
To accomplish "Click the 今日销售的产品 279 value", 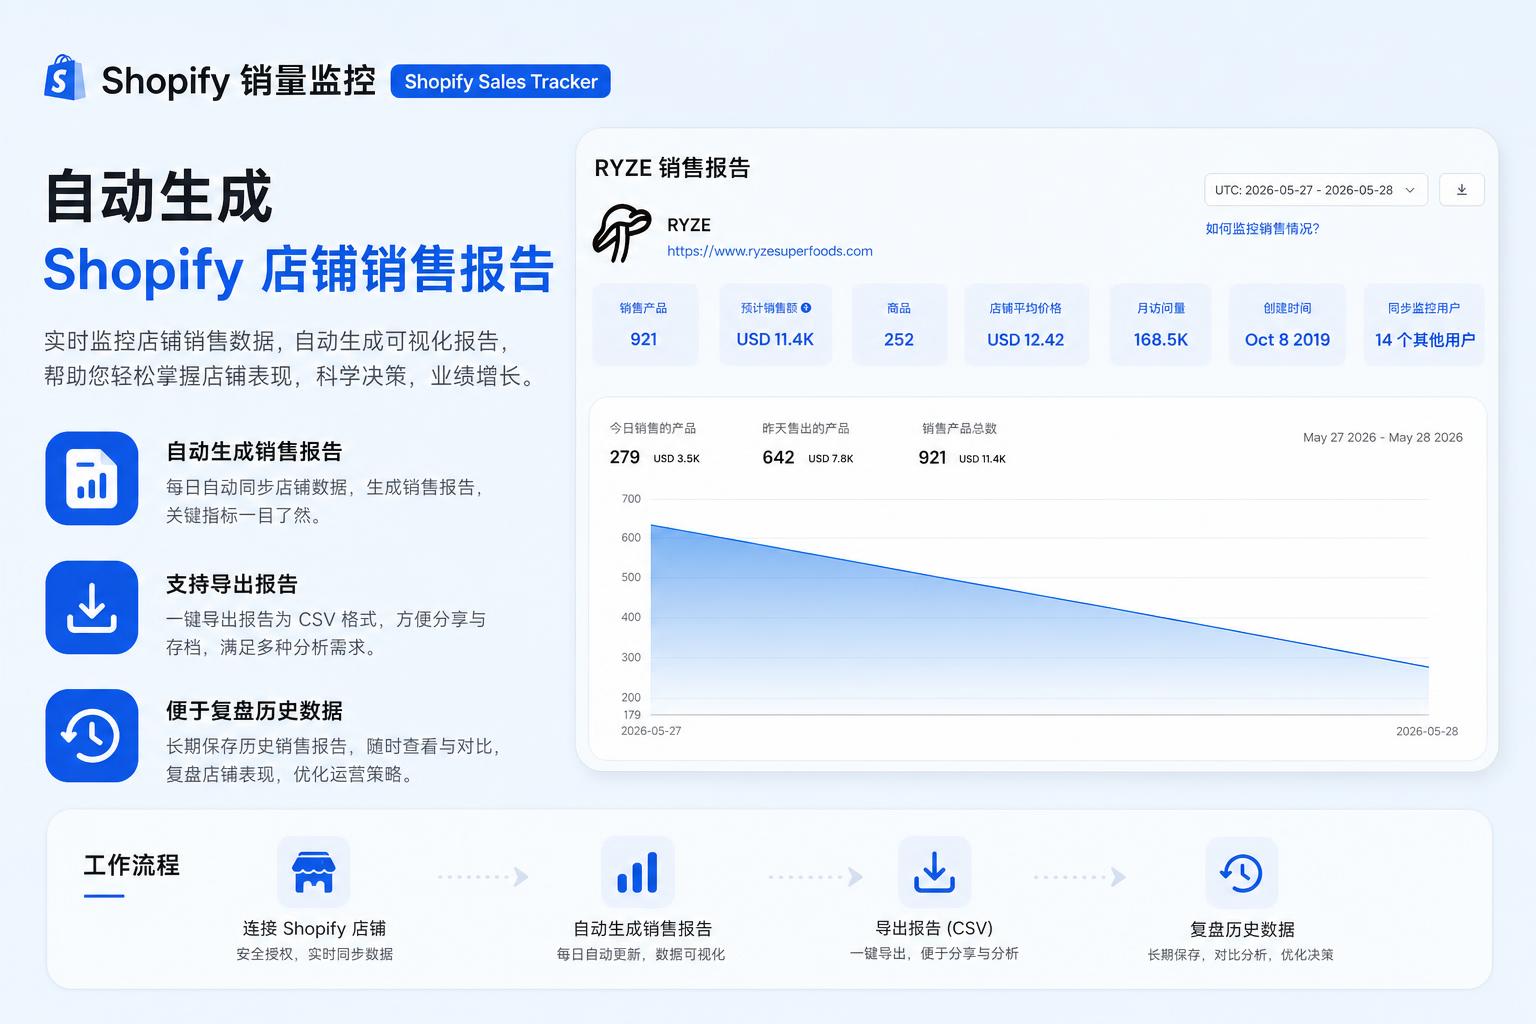I will pyautogui.click(x=624, y=457).
